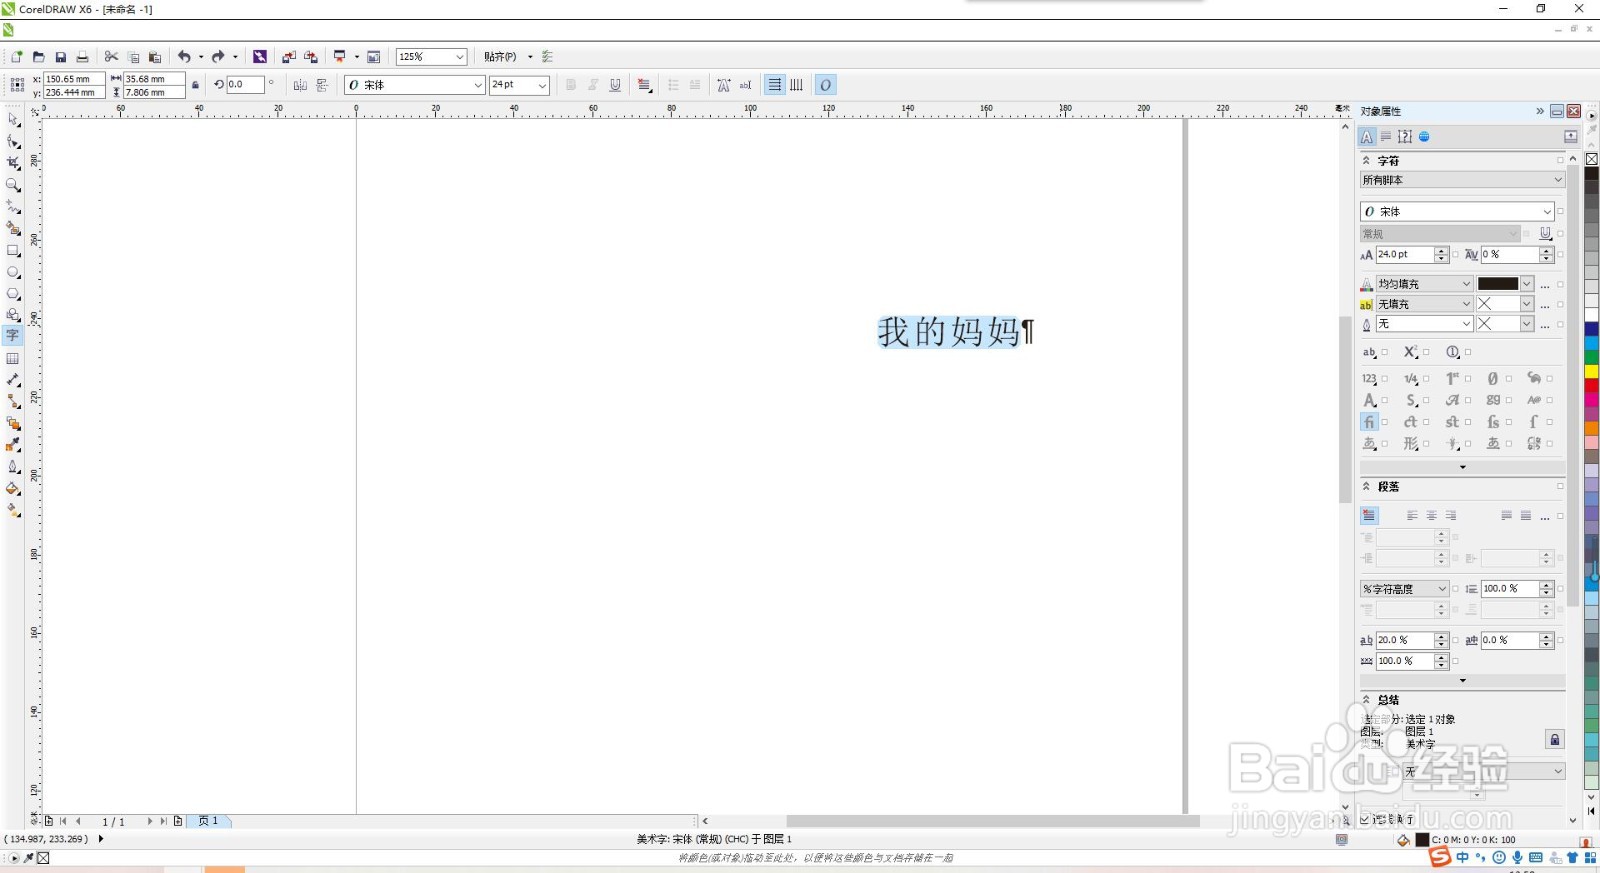Screen dimensions: 1600x873
Task: Pick the Ellipse tool
Action: pyautogui.click(x=13, y=272)
